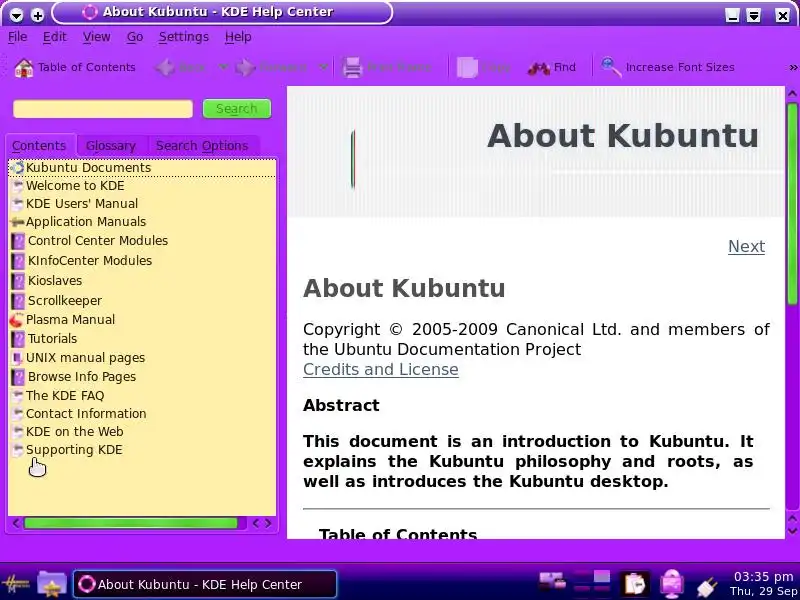
Task: Open the Go menu
Action: (x=135, y=37)
